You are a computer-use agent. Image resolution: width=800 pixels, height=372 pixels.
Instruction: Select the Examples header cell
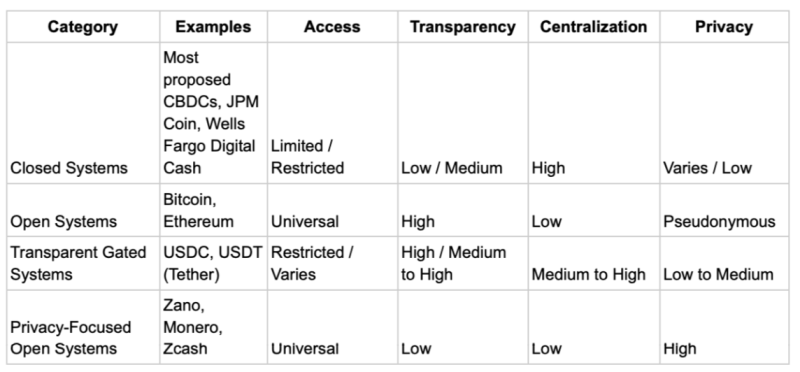(x=213, y=27)
